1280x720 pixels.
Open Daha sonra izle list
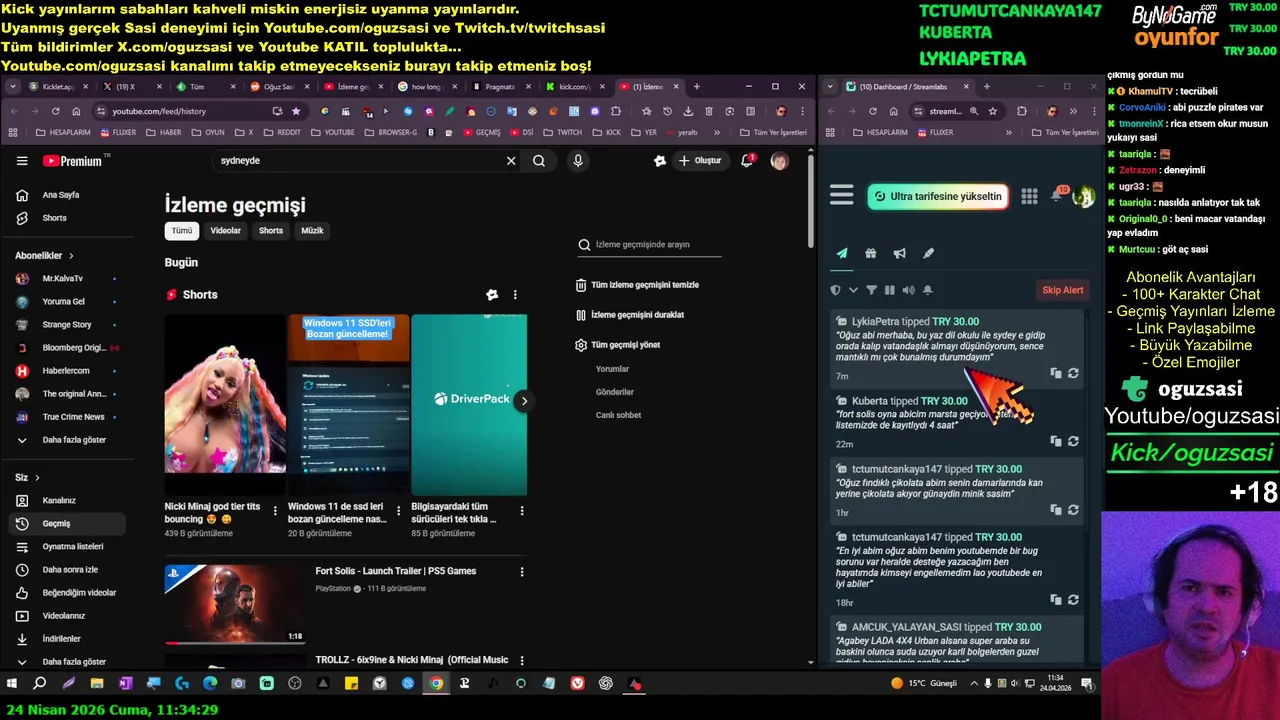70,570
